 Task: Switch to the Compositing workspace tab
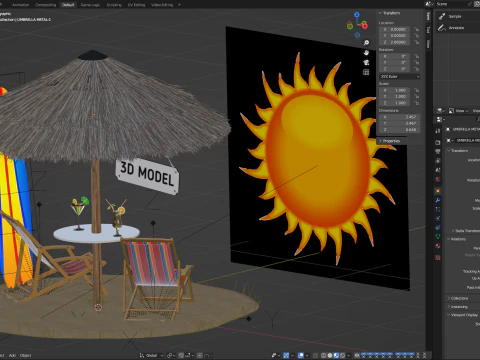point(46,5)
